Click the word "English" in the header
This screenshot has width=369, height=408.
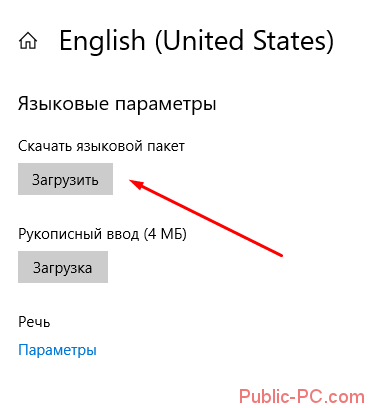pyautogui.click(x=102, y=41)
